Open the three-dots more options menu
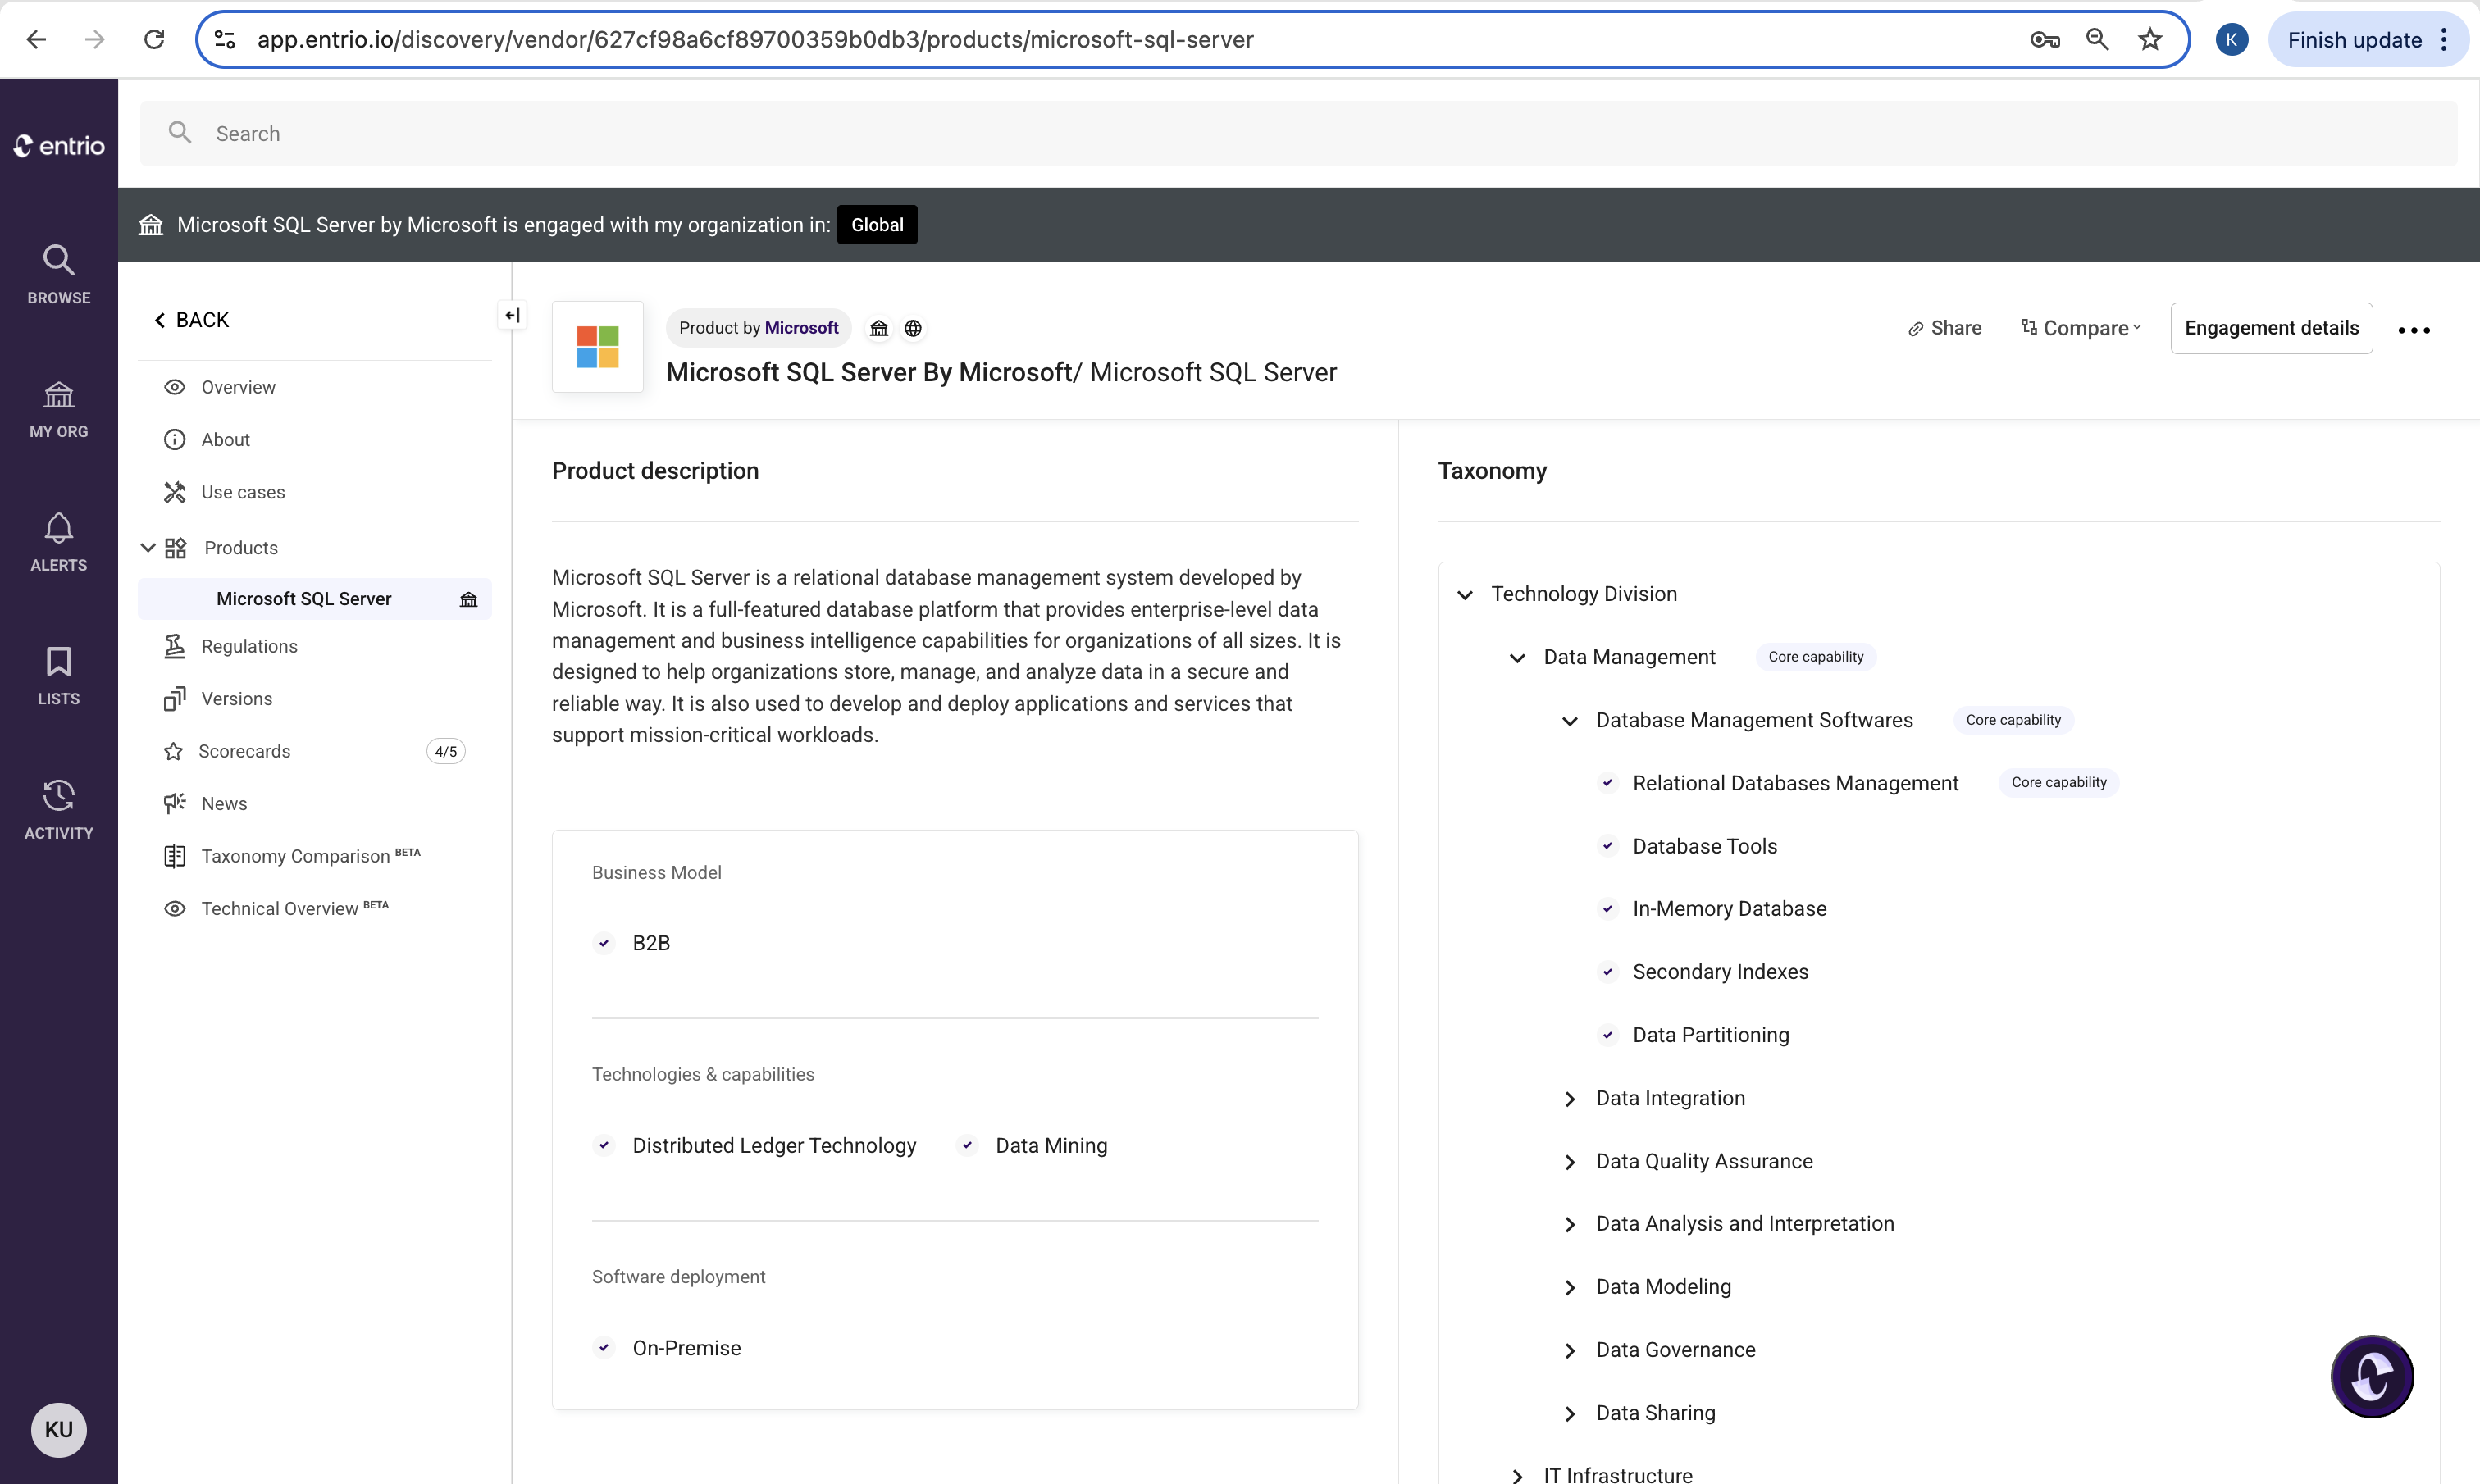The image size is (2480, 1484). (x=2414, y=330)
